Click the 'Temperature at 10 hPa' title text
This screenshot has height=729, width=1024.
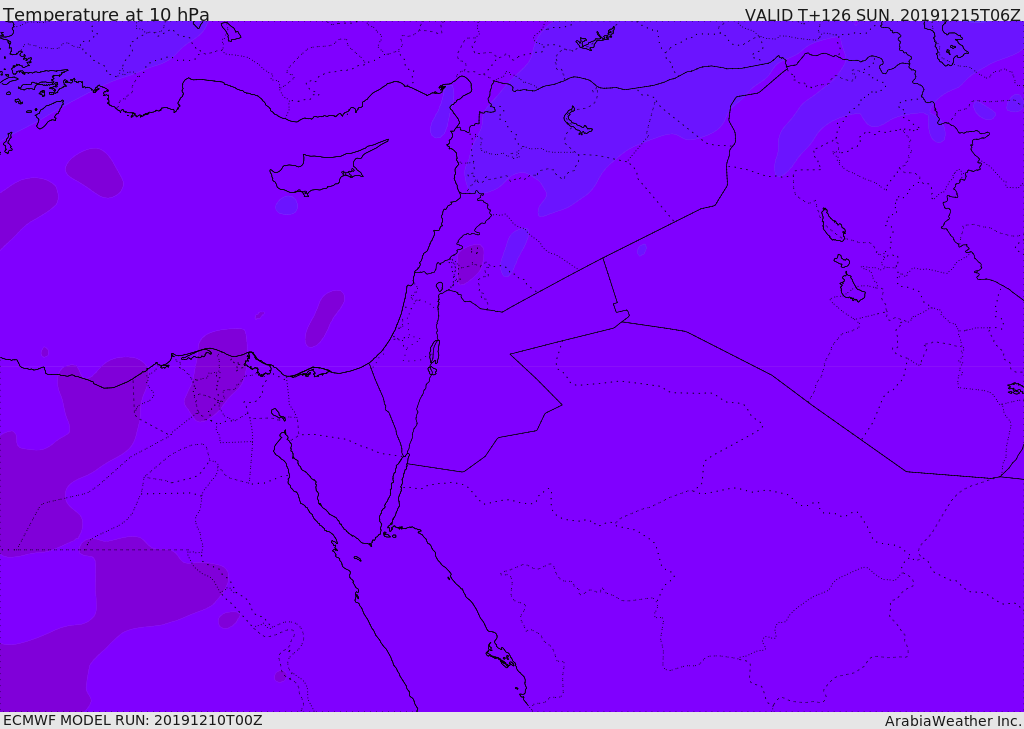106,14
